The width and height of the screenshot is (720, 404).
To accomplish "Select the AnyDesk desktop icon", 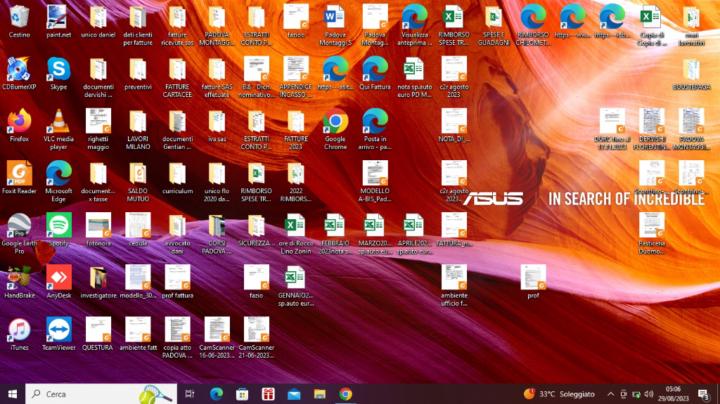I will [58, 278].
